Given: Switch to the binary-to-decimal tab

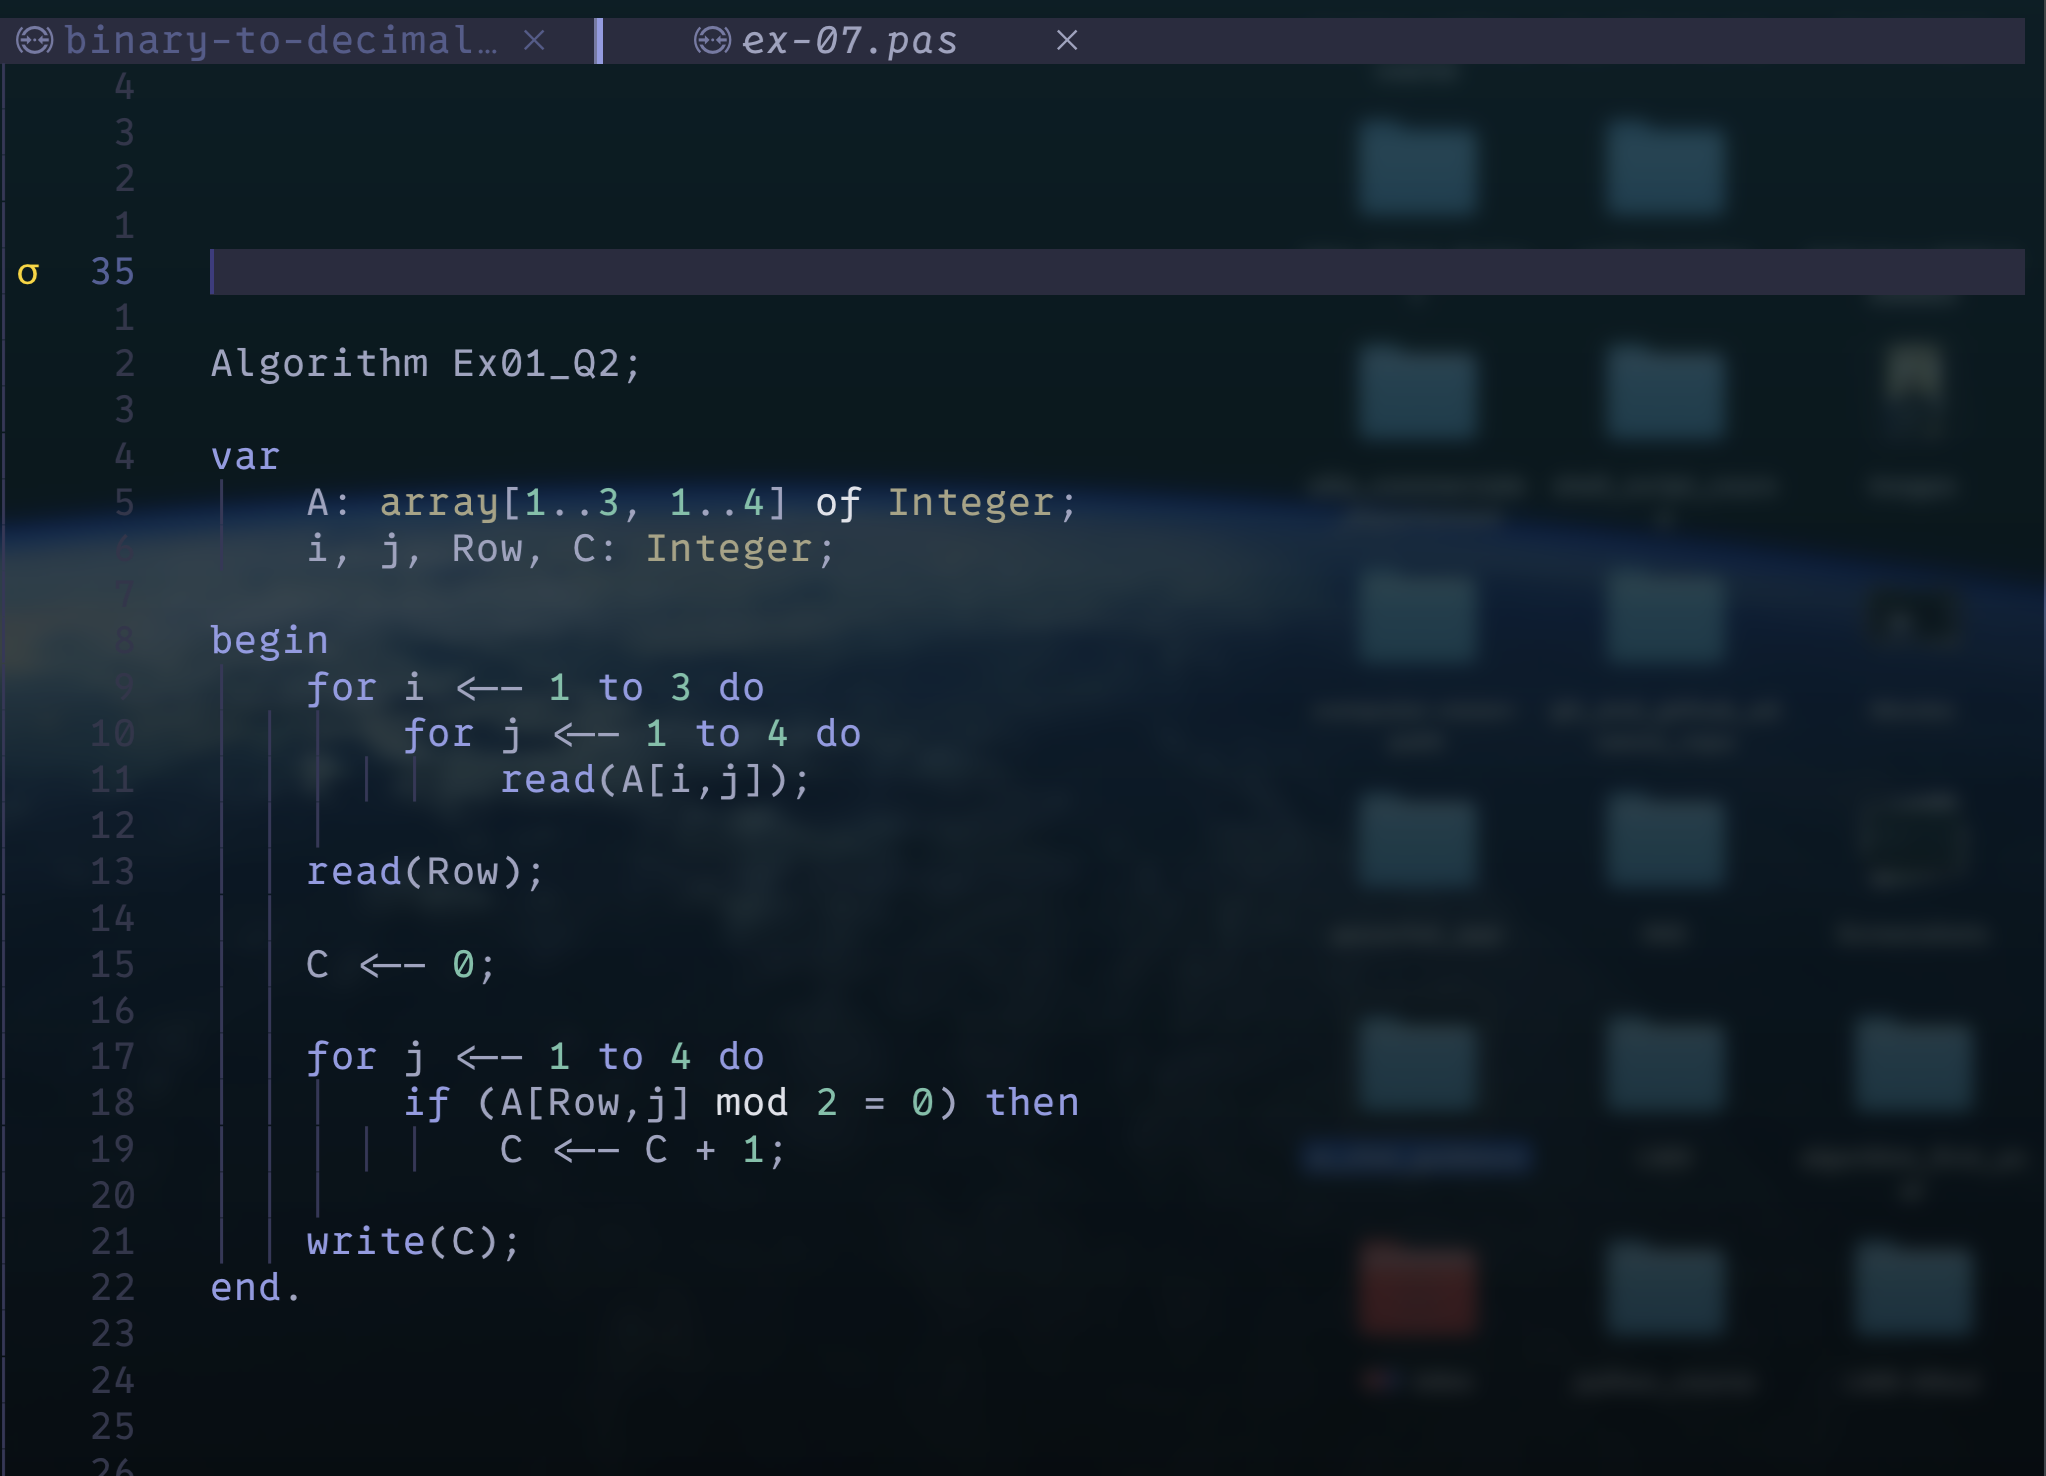Looking at the screenshot, I should click(280, 41).
